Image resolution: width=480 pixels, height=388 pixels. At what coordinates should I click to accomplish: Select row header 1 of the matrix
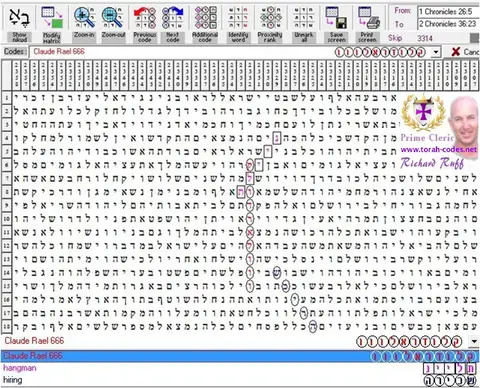[x=6, y=98]
